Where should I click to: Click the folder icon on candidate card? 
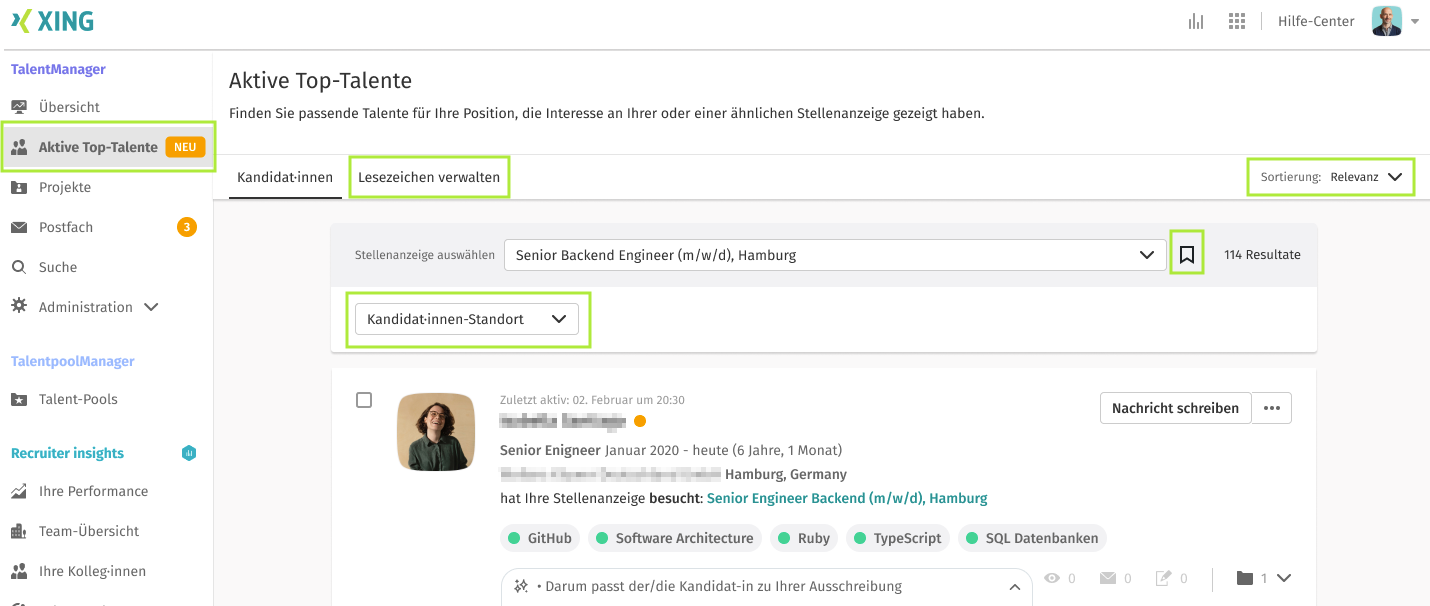(1245, 578)
